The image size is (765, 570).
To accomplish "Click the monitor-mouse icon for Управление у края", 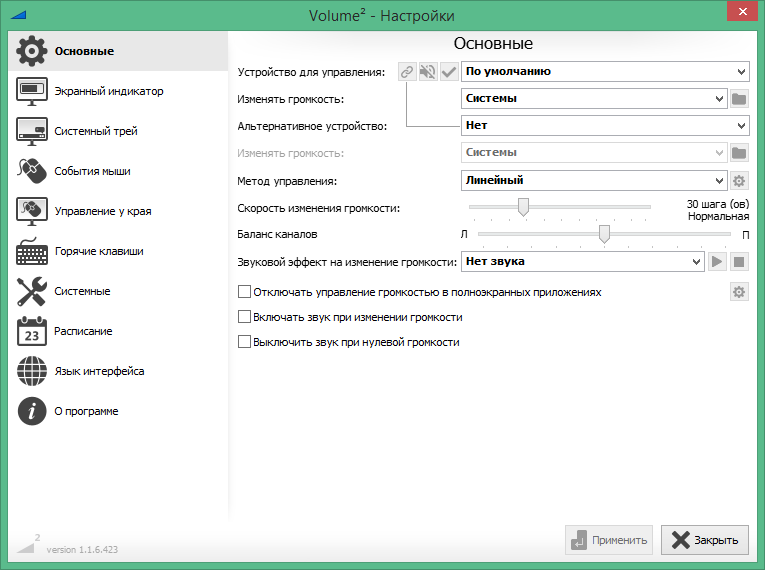I will (x=32, y=211).
